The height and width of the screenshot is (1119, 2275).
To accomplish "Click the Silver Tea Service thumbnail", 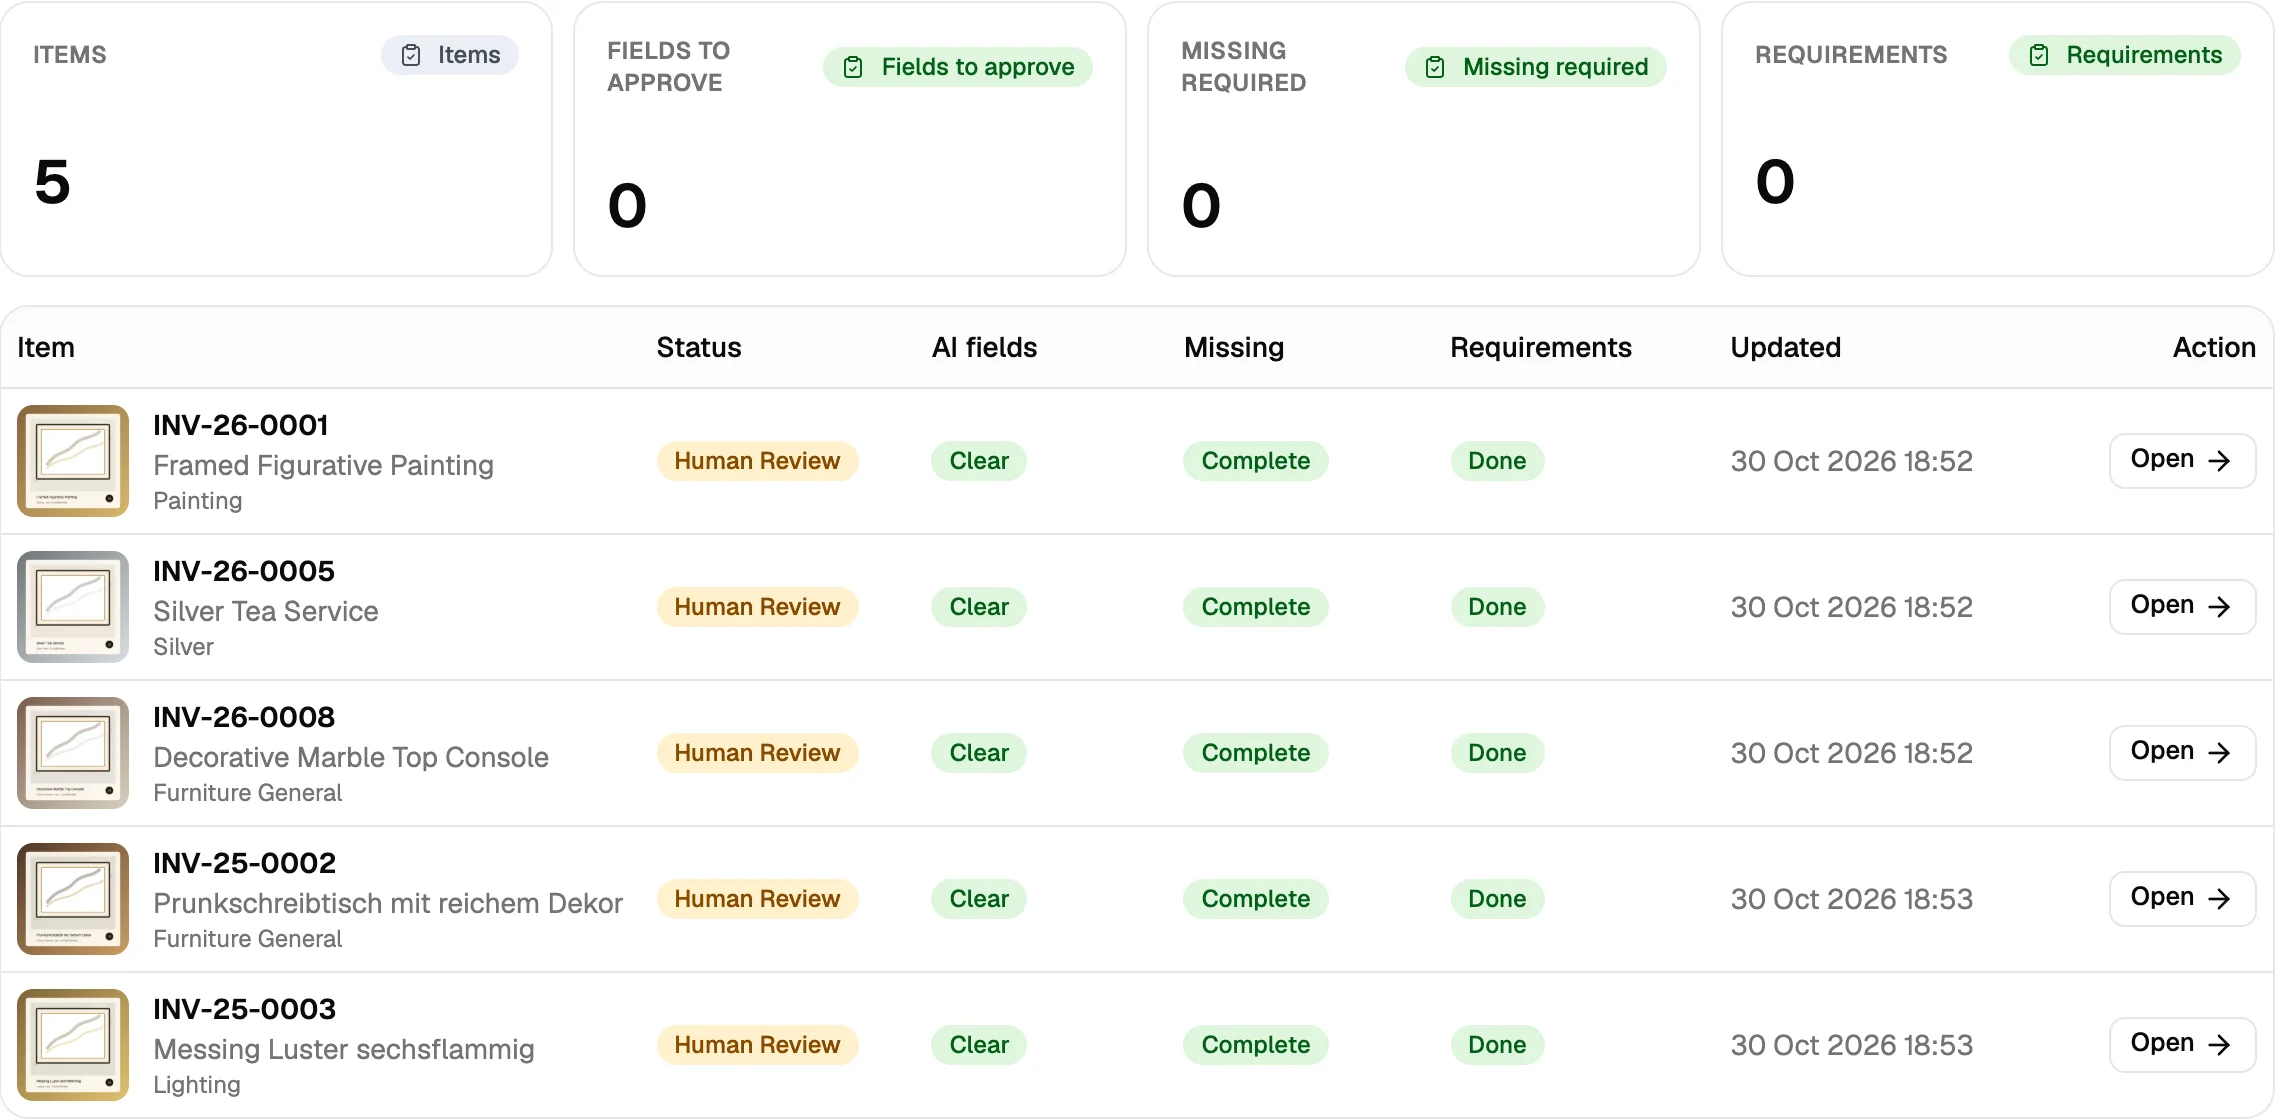I will pyautogui.click(x=73, y=607).
